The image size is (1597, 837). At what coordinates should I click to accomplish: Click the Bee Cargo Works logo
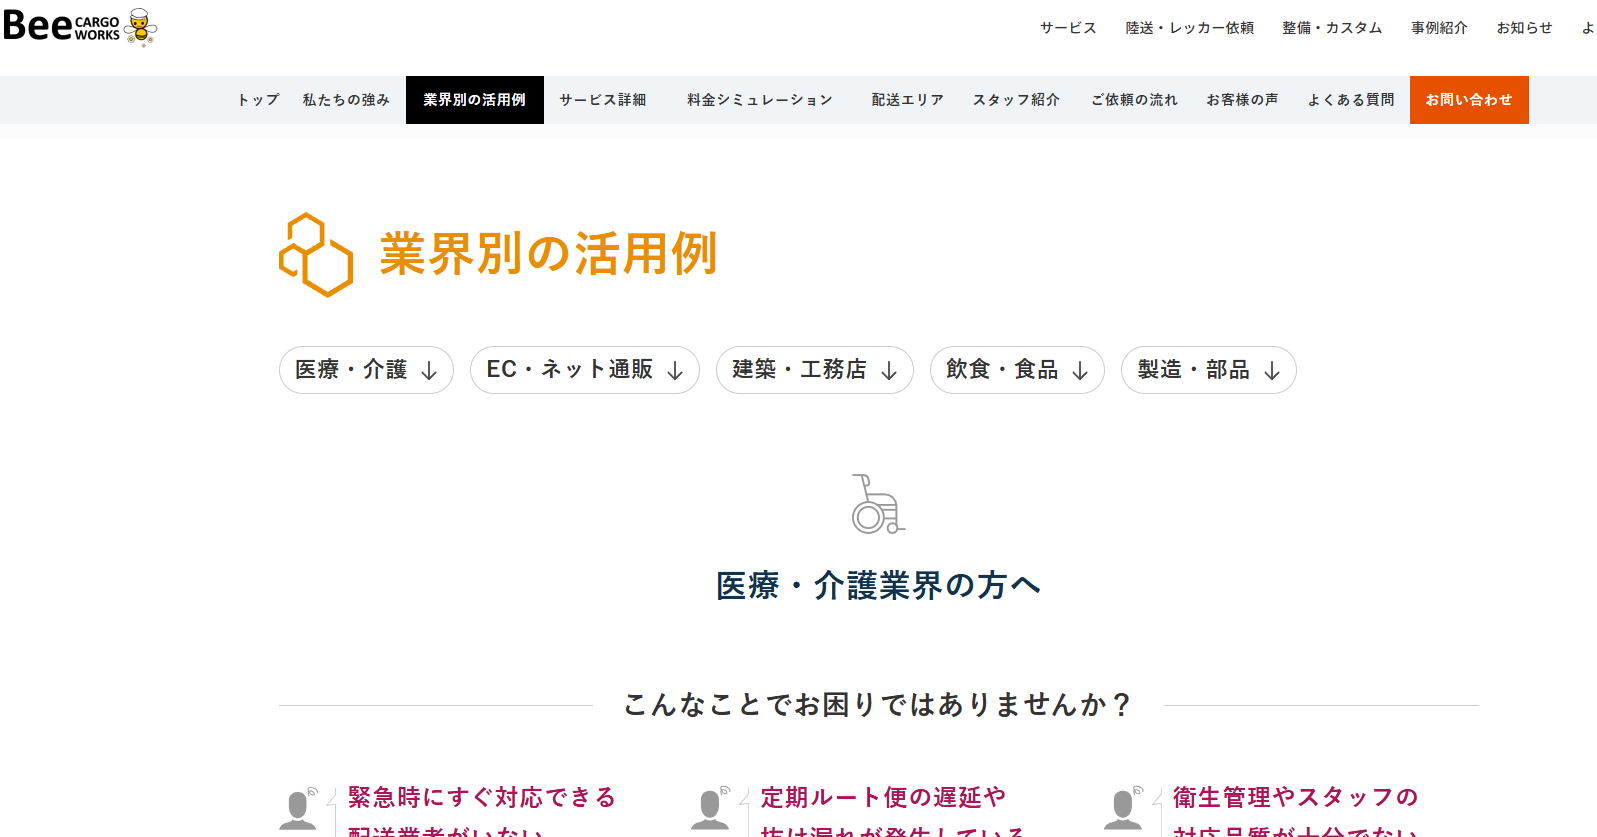[80, 27]
